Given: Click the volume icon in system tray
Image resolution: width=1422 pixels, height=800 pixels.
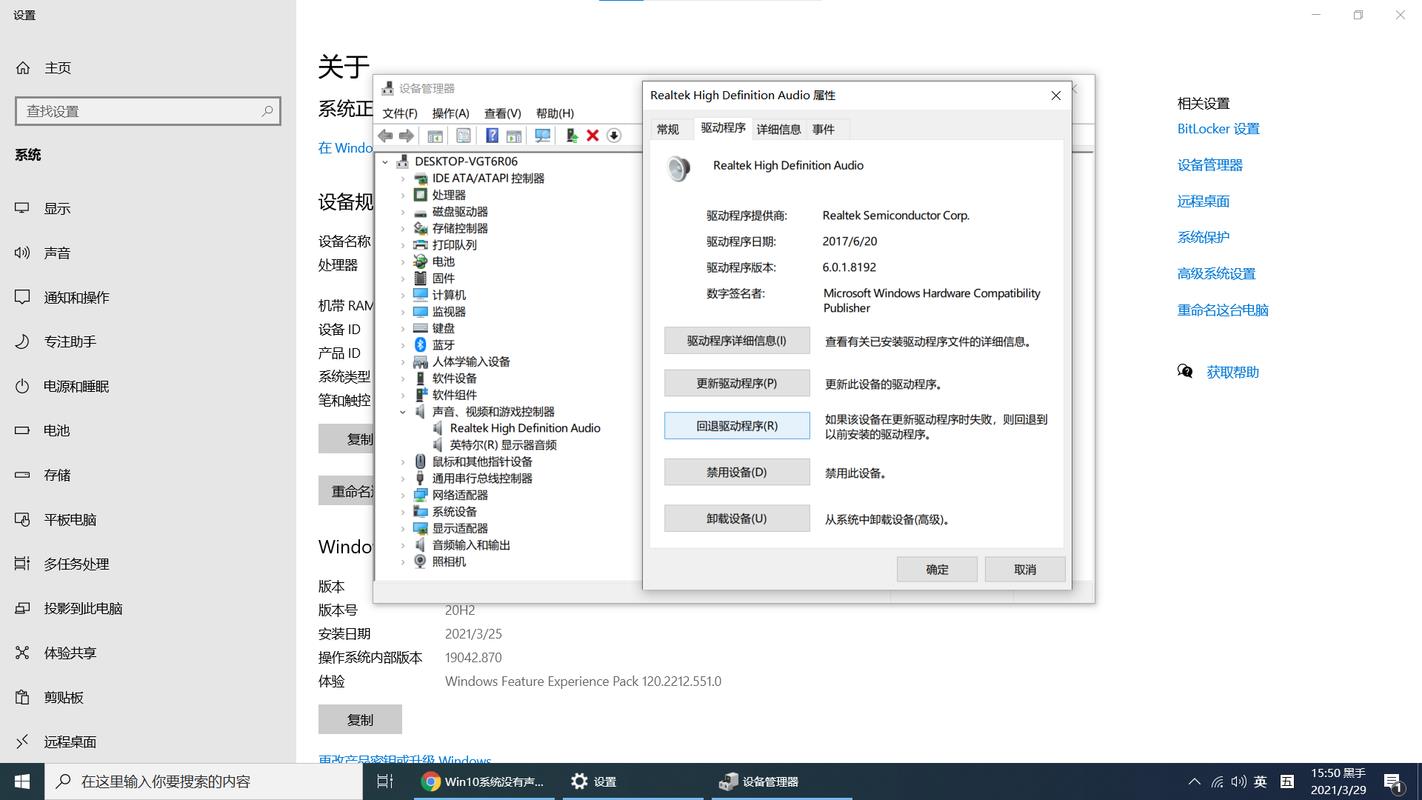Looking at the screenshot, I should pyautogui.click(x=1239, y=782).
